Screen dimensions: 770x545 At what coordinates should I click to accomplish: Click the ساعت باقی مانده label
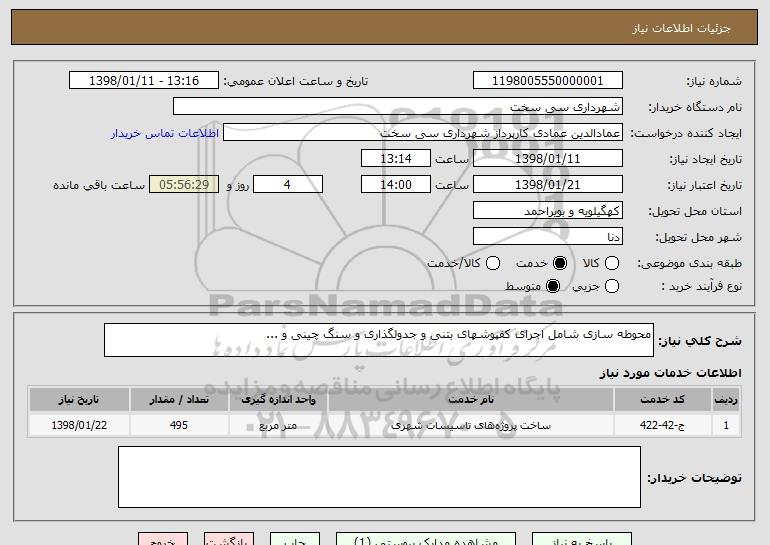(99, 185)
